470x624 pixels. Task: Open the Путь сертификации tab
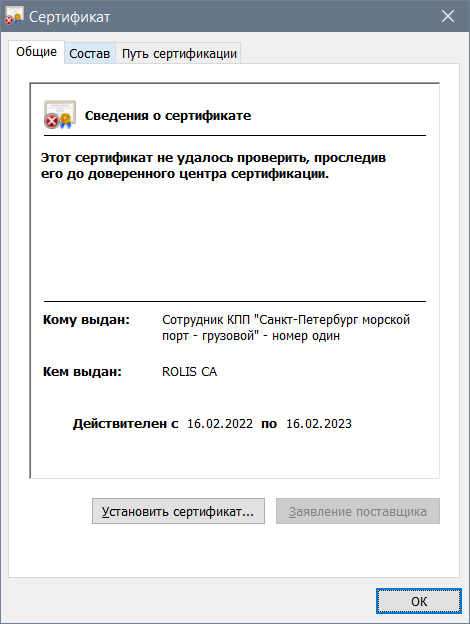[x=179, y=53]
